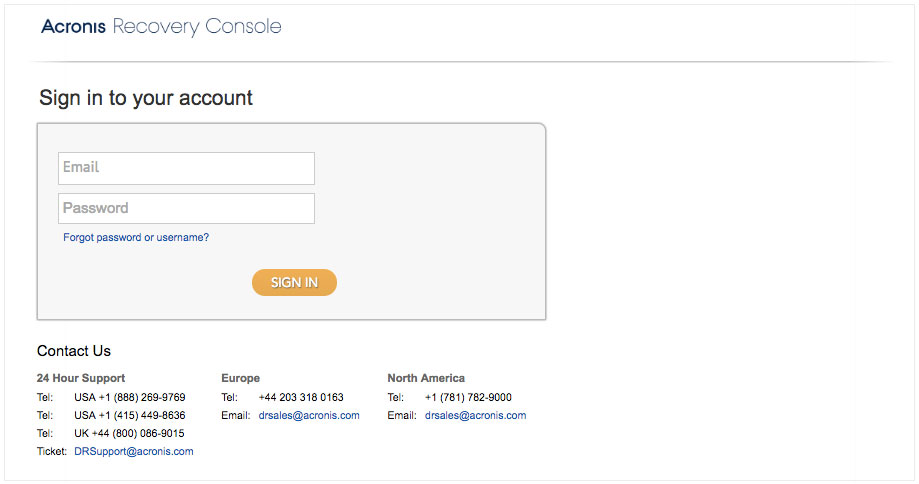Focus the Password input field
The width and height of the screenshot is (919, 484).
point(186,209)
